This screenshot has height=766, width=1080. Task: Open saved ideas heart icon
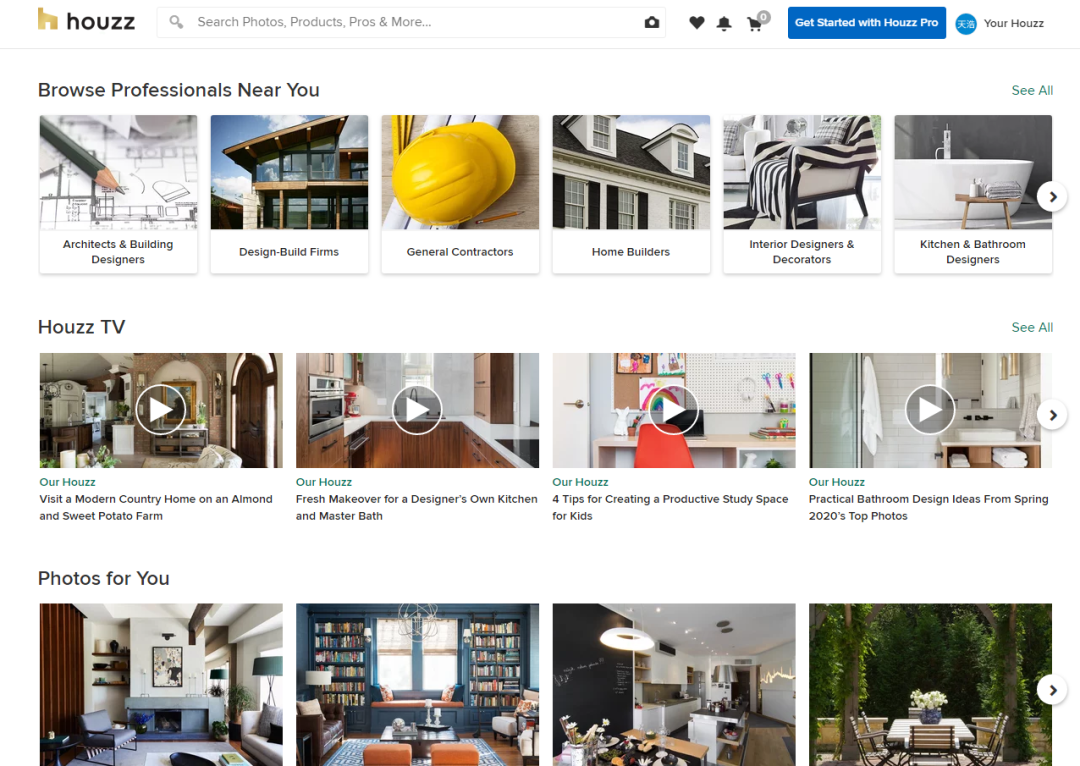[696, 23]
